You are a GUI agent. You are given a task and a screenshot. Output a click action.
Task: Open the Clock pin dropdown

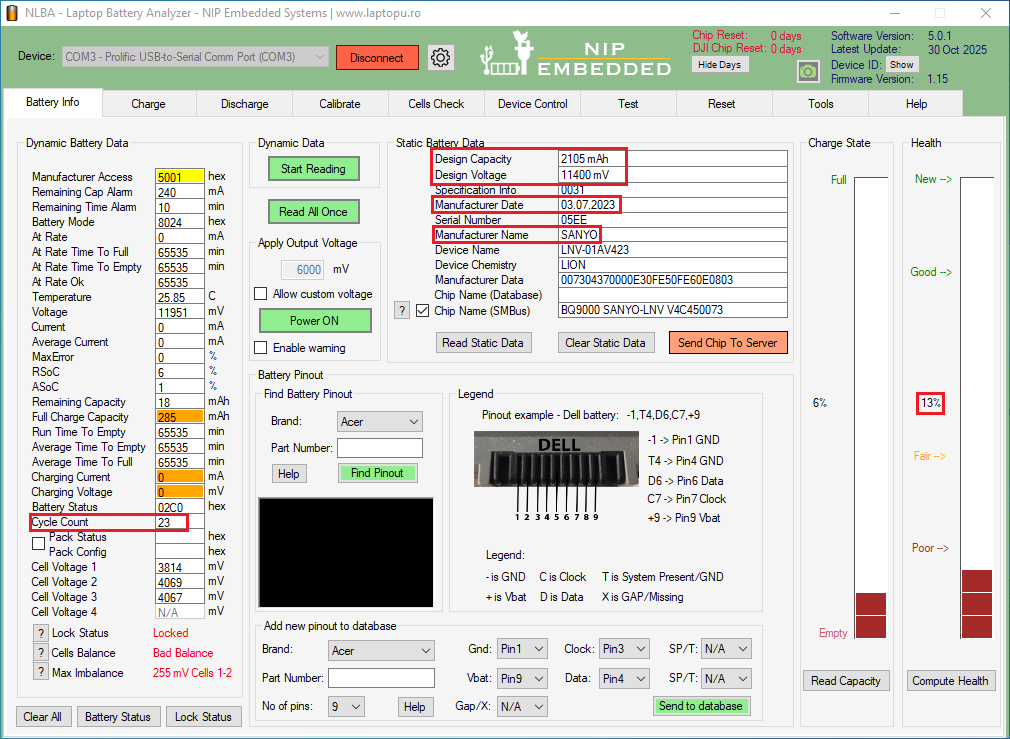coord(624,649)
